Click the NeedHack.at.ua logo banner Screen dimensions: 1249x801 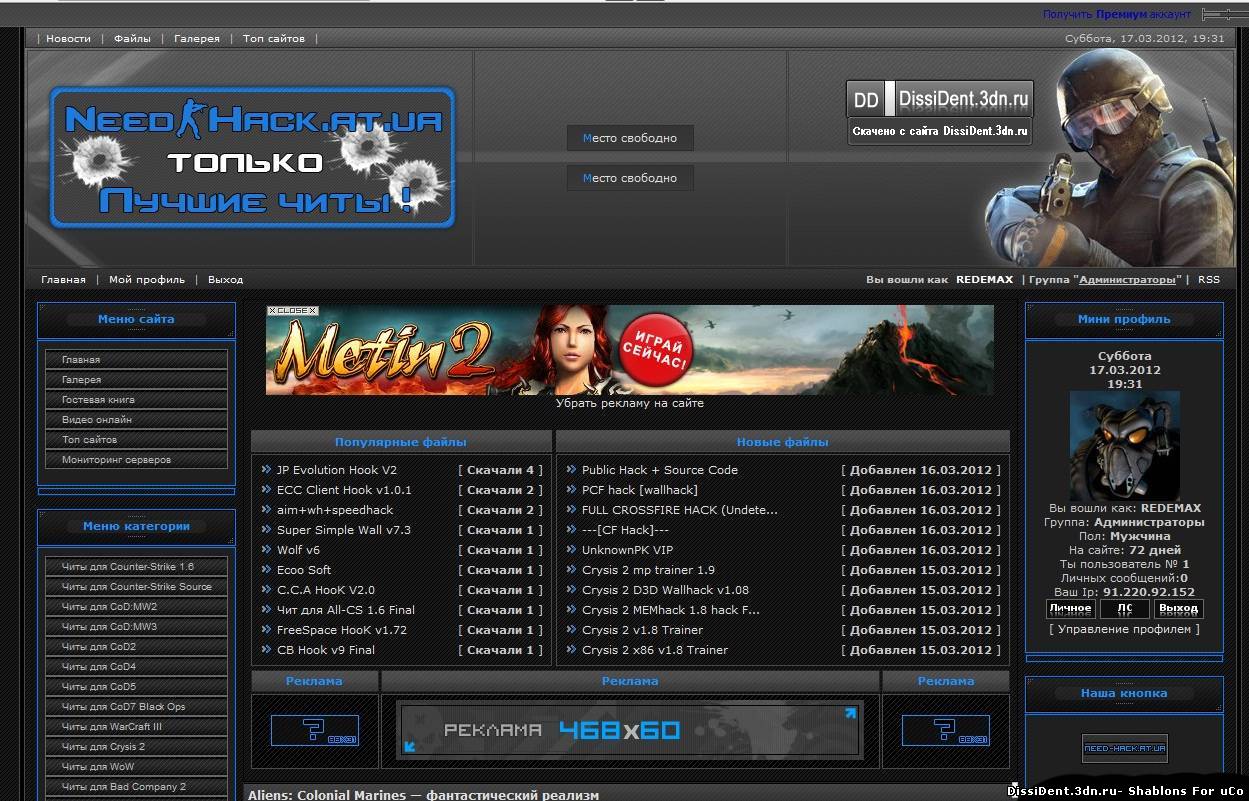pos(253,157)
